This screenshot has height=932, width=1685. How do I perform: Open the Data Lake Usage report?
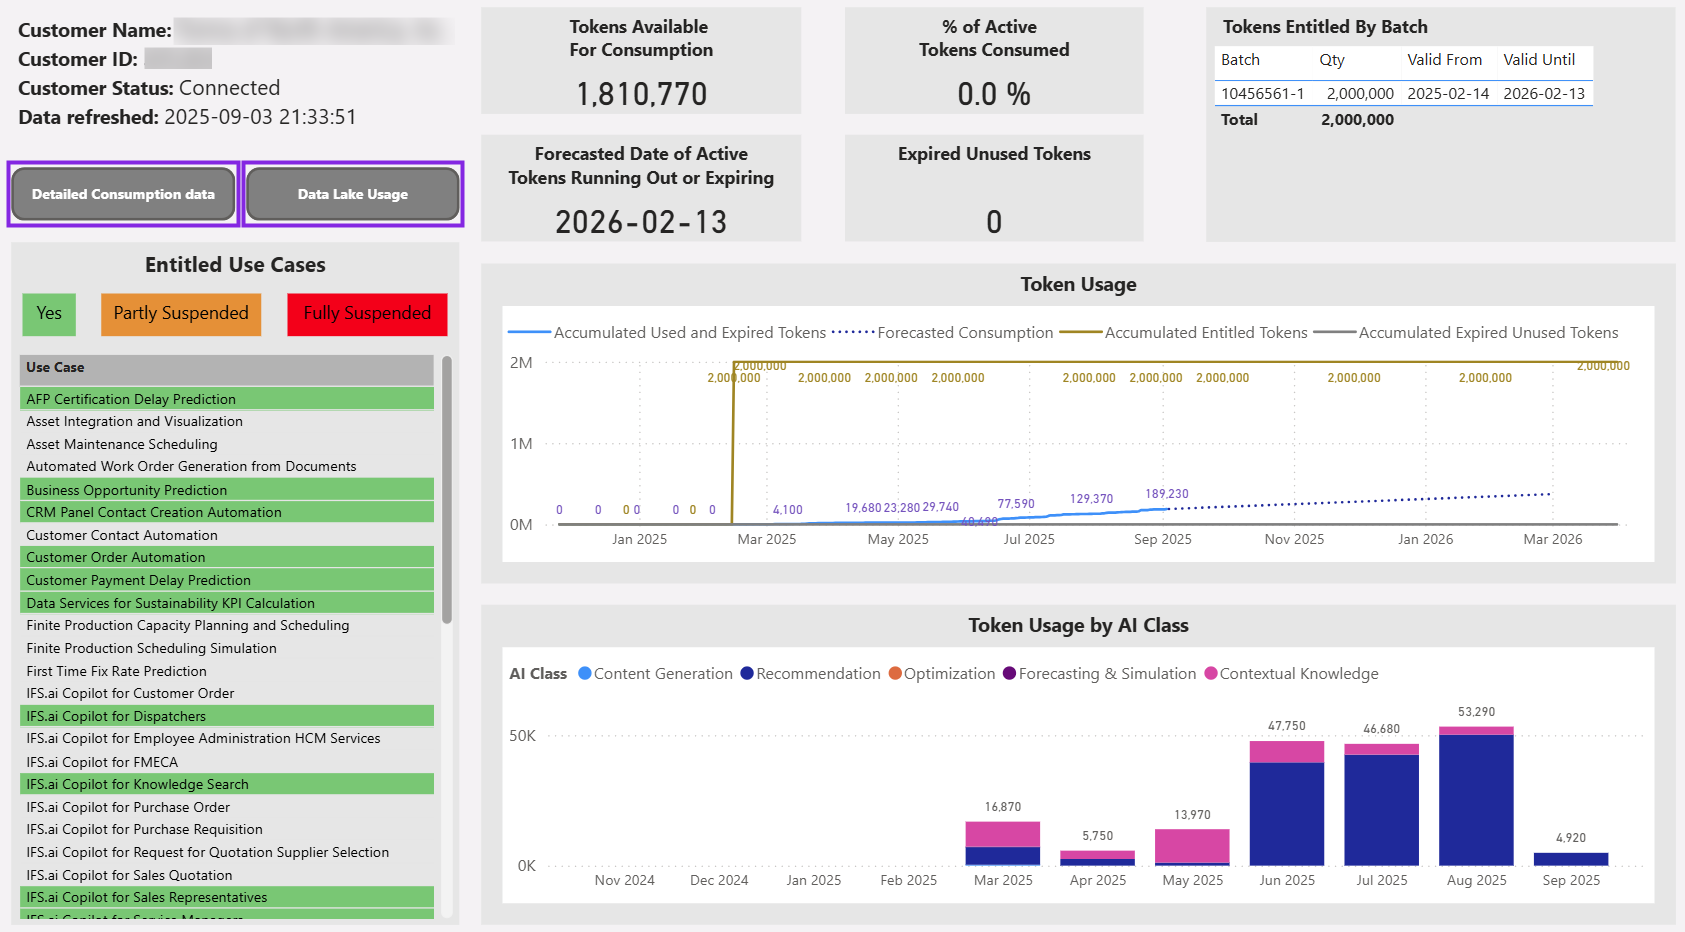[353, 194]
